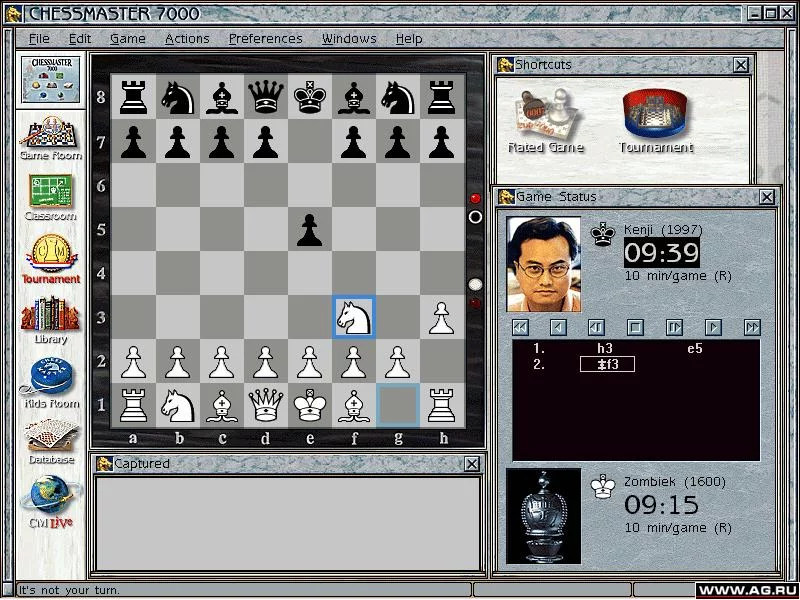The height and width of the screenshot is (600, 800).
Task: Select the white king on e1
Action: 310,405
